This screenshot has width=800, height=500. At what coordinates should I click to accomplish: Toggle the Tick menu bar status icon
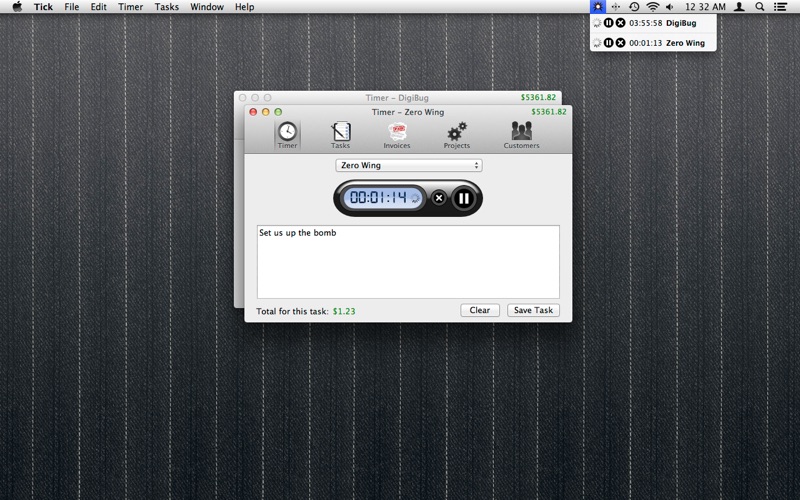597,7
